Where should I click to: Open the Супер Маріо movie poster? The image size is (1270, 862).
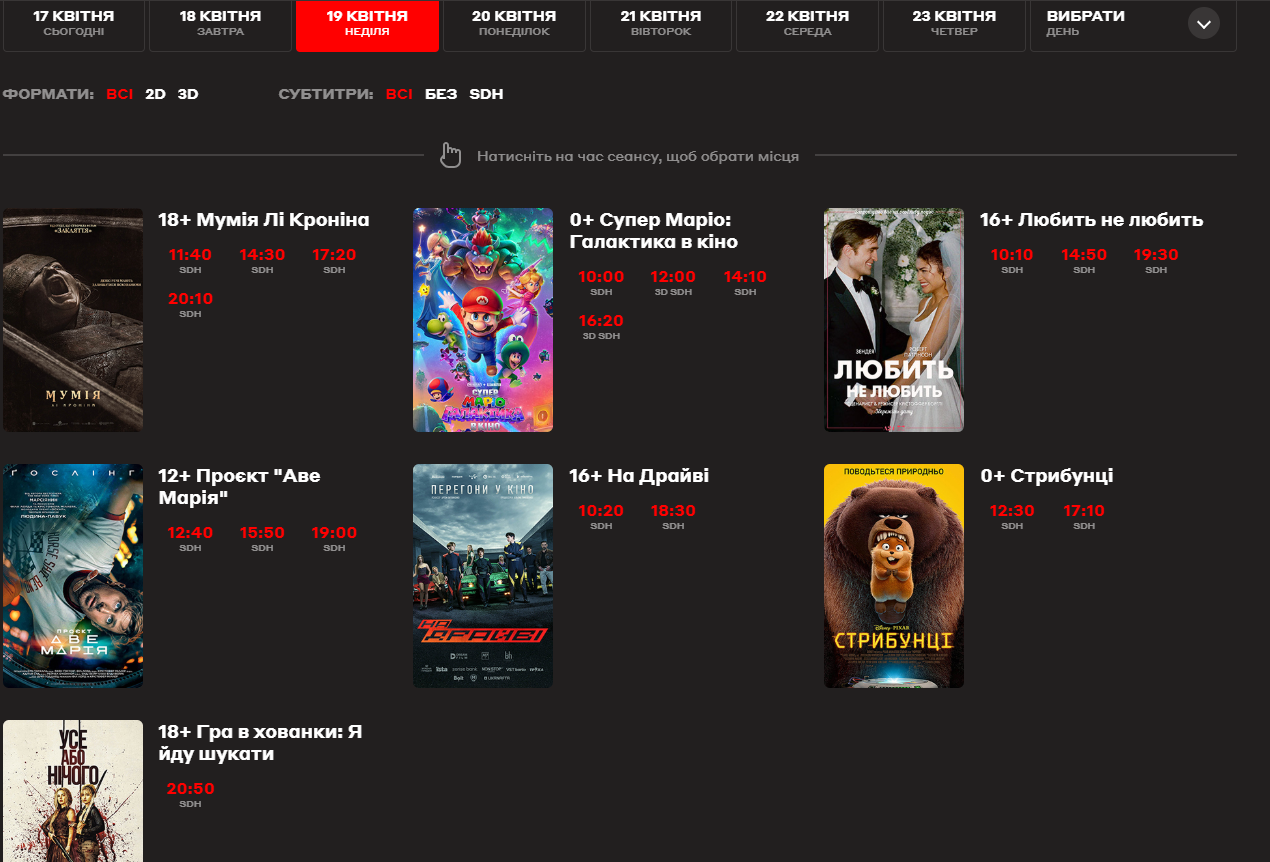click(x=483, y=320)
